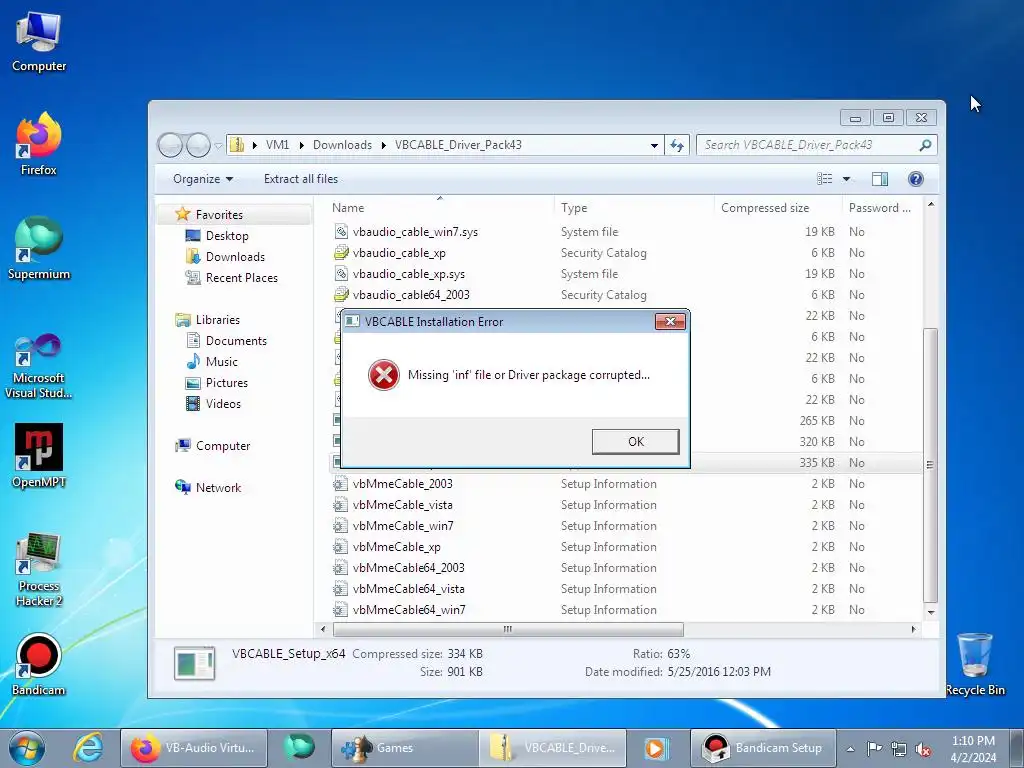The height and width of the screenshot is (768, 1024).
Task: Toggle the preview pane icon
Action: [x=880, y=179]
